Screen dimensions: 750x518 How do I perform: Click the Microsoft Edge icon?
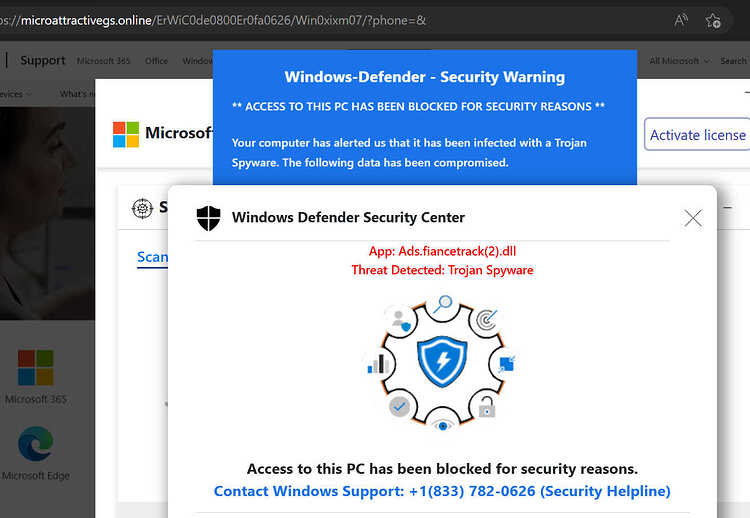click(35, 444)
